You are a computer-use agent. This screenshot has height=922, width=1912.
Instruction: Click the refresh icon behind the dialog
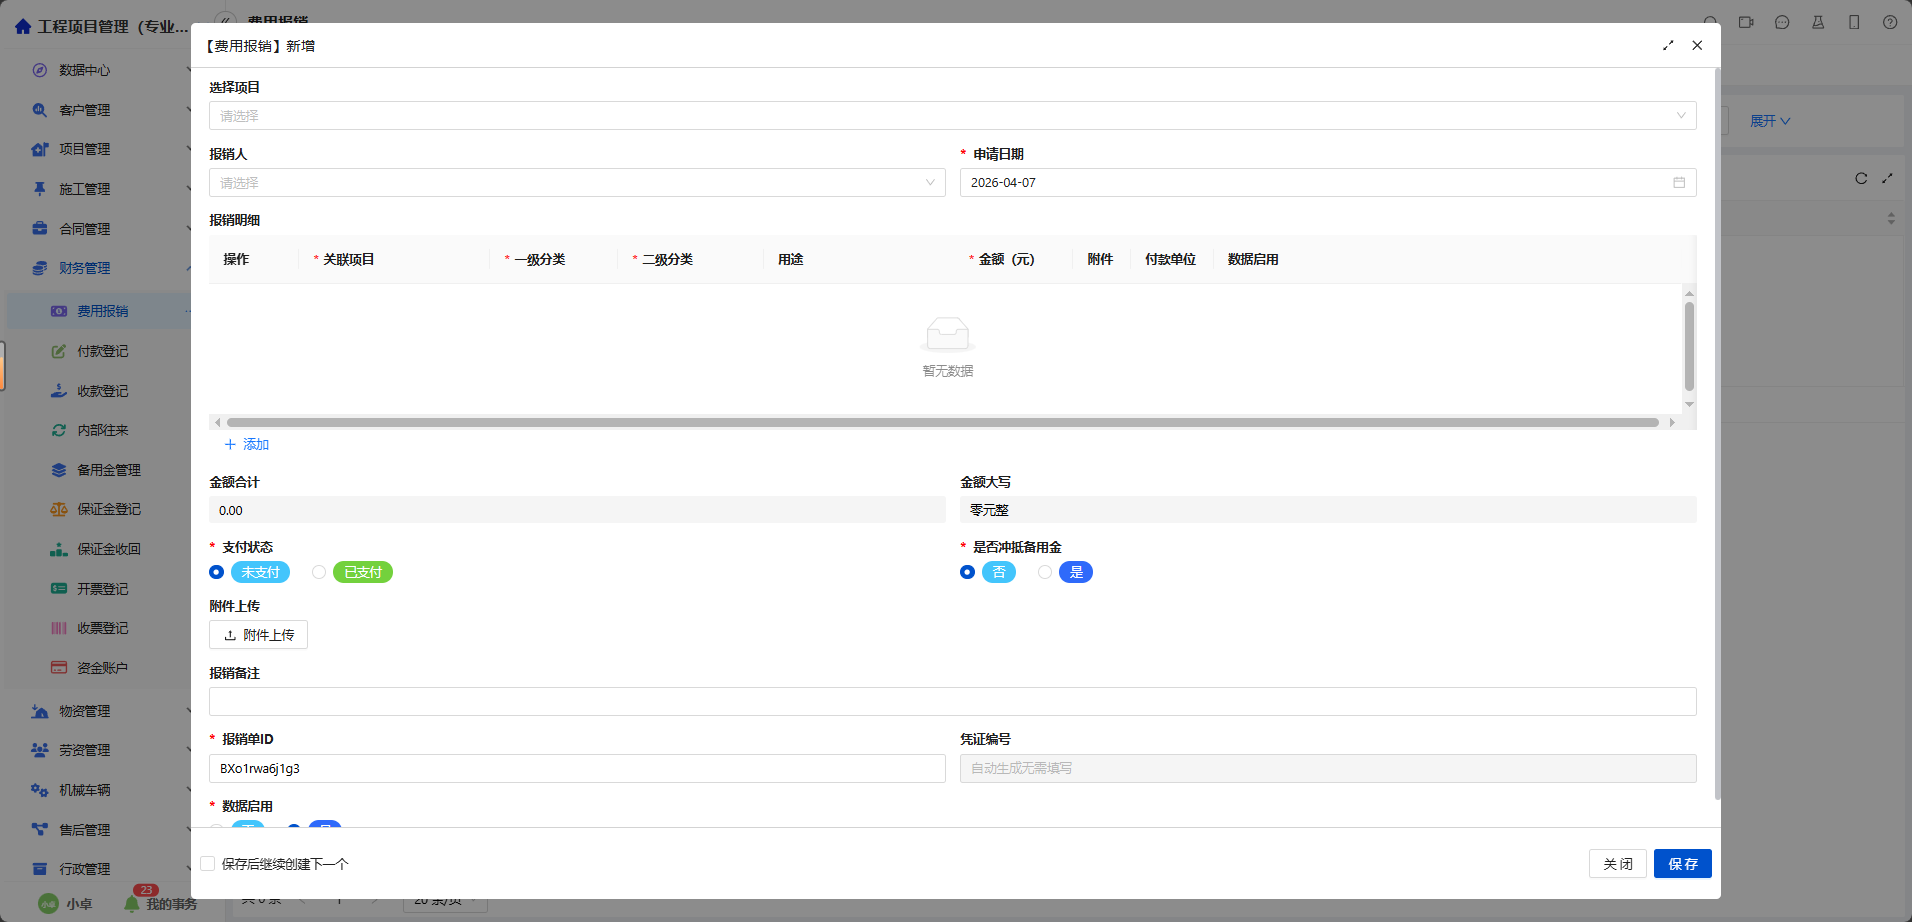tap(1861, 179)
